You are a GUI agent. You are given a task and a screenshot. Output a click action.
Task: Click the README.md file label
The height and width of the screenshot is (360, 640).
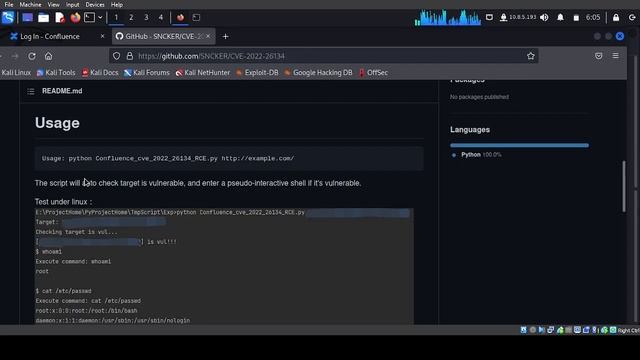62,91
